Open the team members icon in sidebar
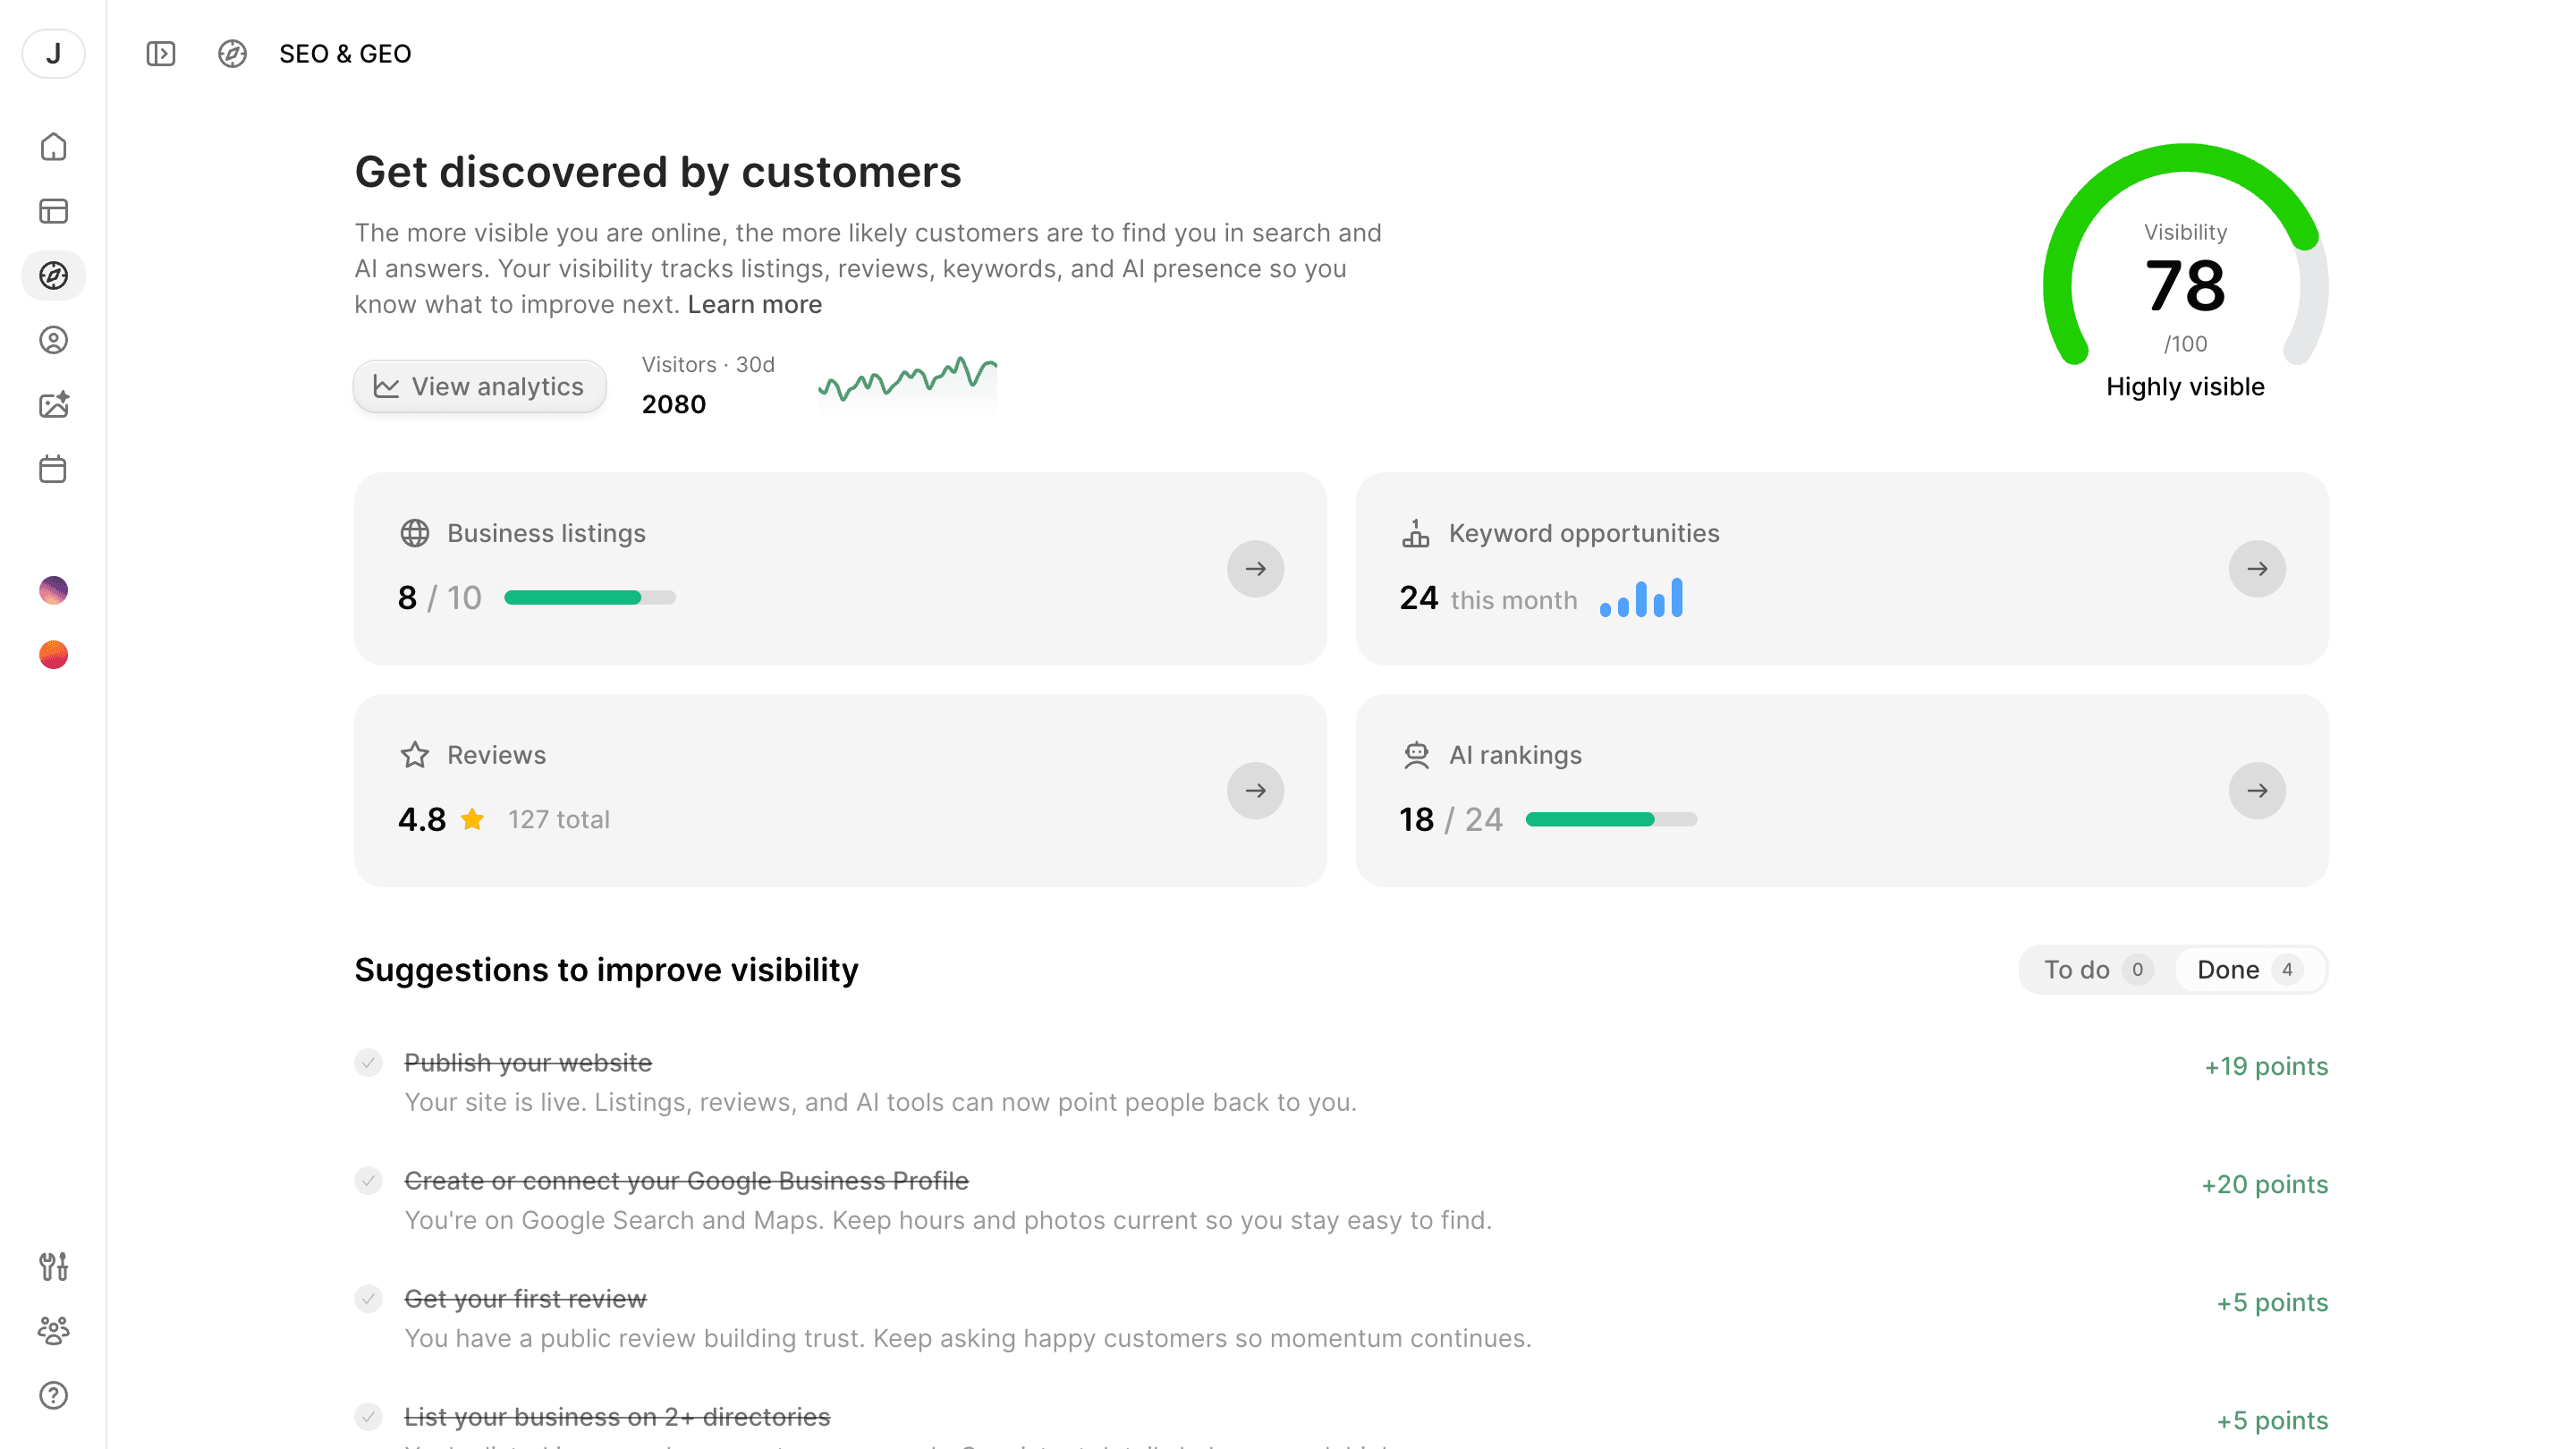This screenshot has height=1449, width=2576. click(53, 1330)
